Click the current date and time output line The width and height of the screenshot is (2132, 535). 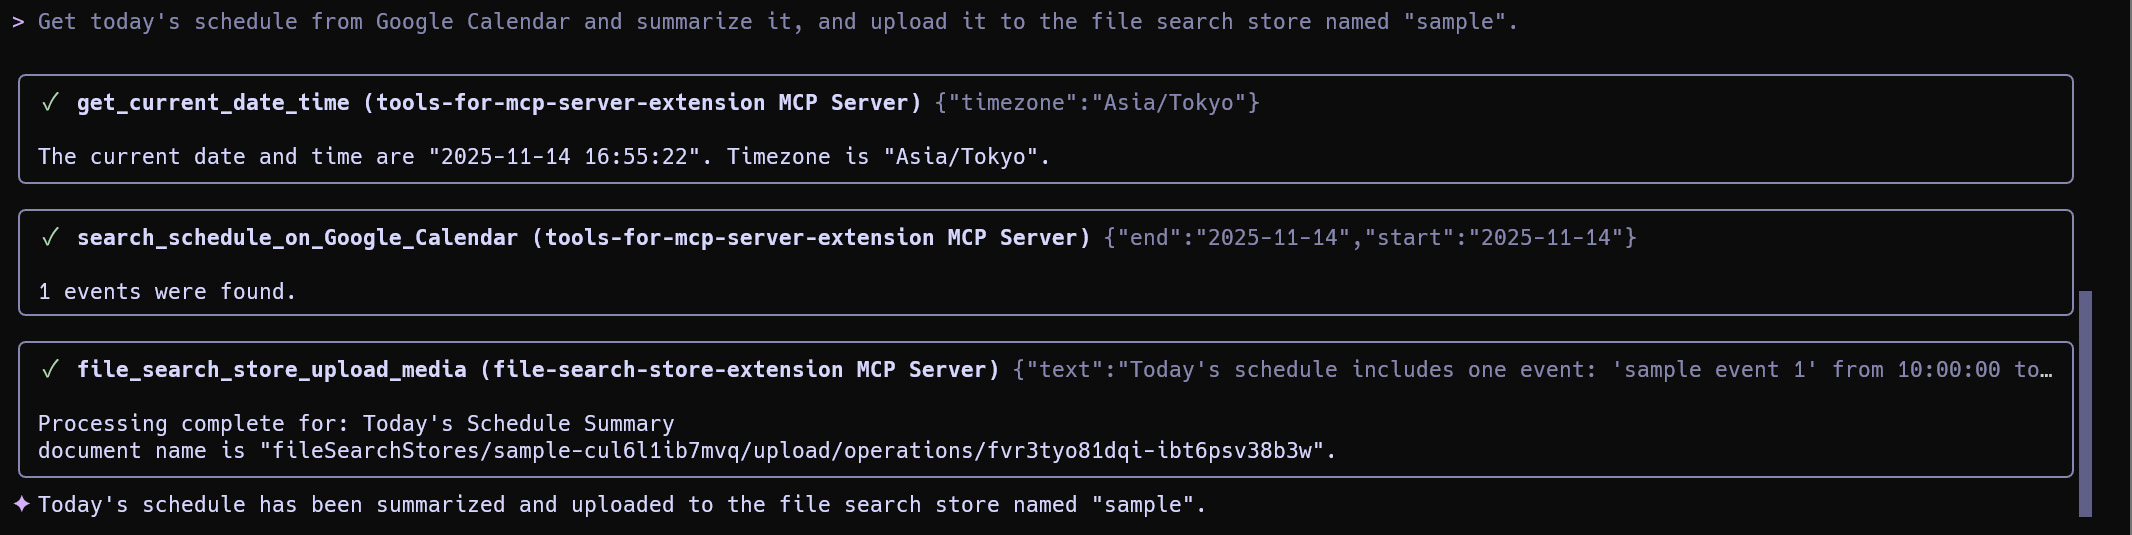[544, 157]
